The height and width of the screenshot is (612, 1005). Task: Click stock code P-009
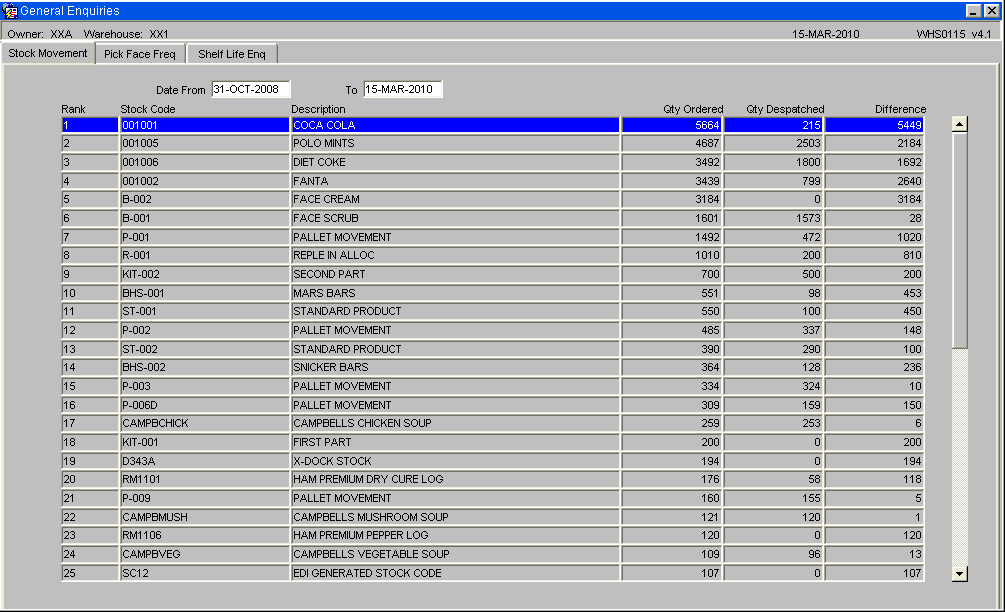(204, 498)
